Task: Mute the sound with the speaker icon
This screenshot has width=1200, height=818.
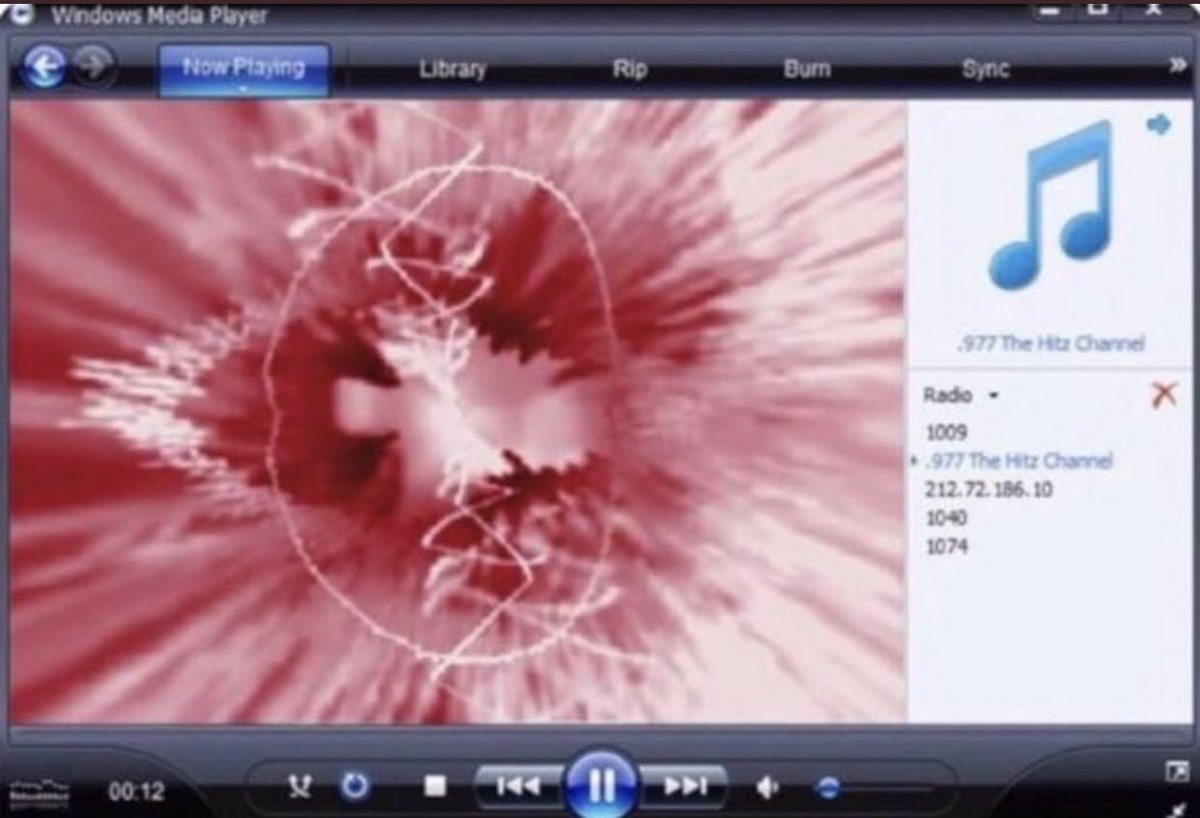Action: coord(768,788)
